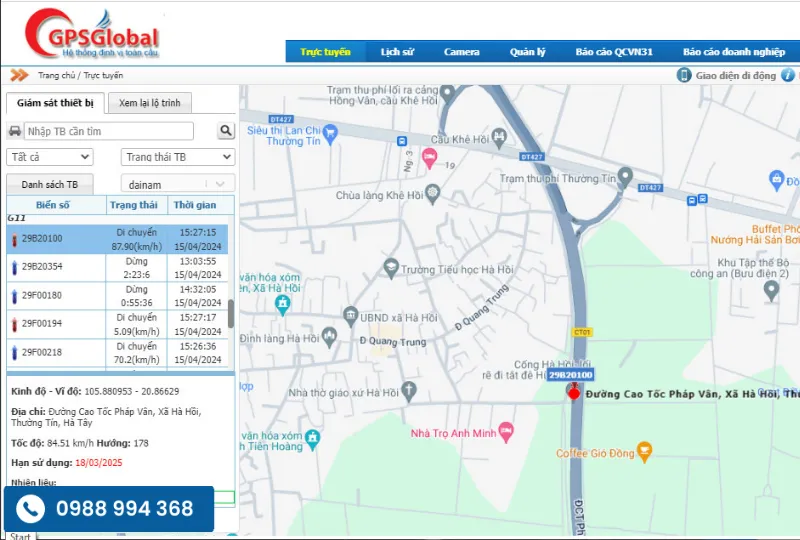This screenshot has height=540, width=800.
Task: Open the 'Tất cả' filter dropdown
Action: pyautogui.click(x=50, y=157)
